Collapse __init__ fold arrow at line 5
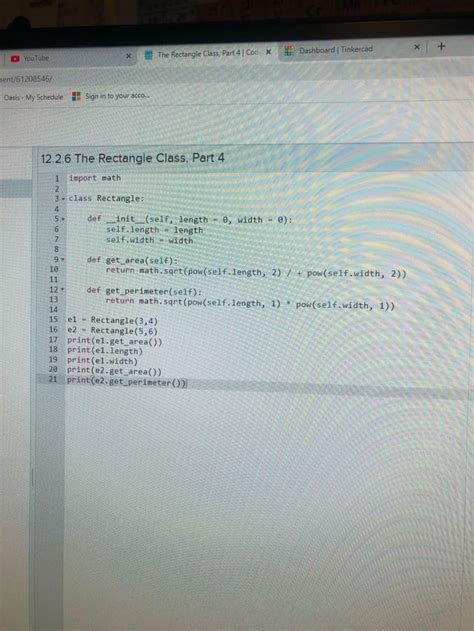This screenshot has height=631, width=474. (x=63, y=219)
